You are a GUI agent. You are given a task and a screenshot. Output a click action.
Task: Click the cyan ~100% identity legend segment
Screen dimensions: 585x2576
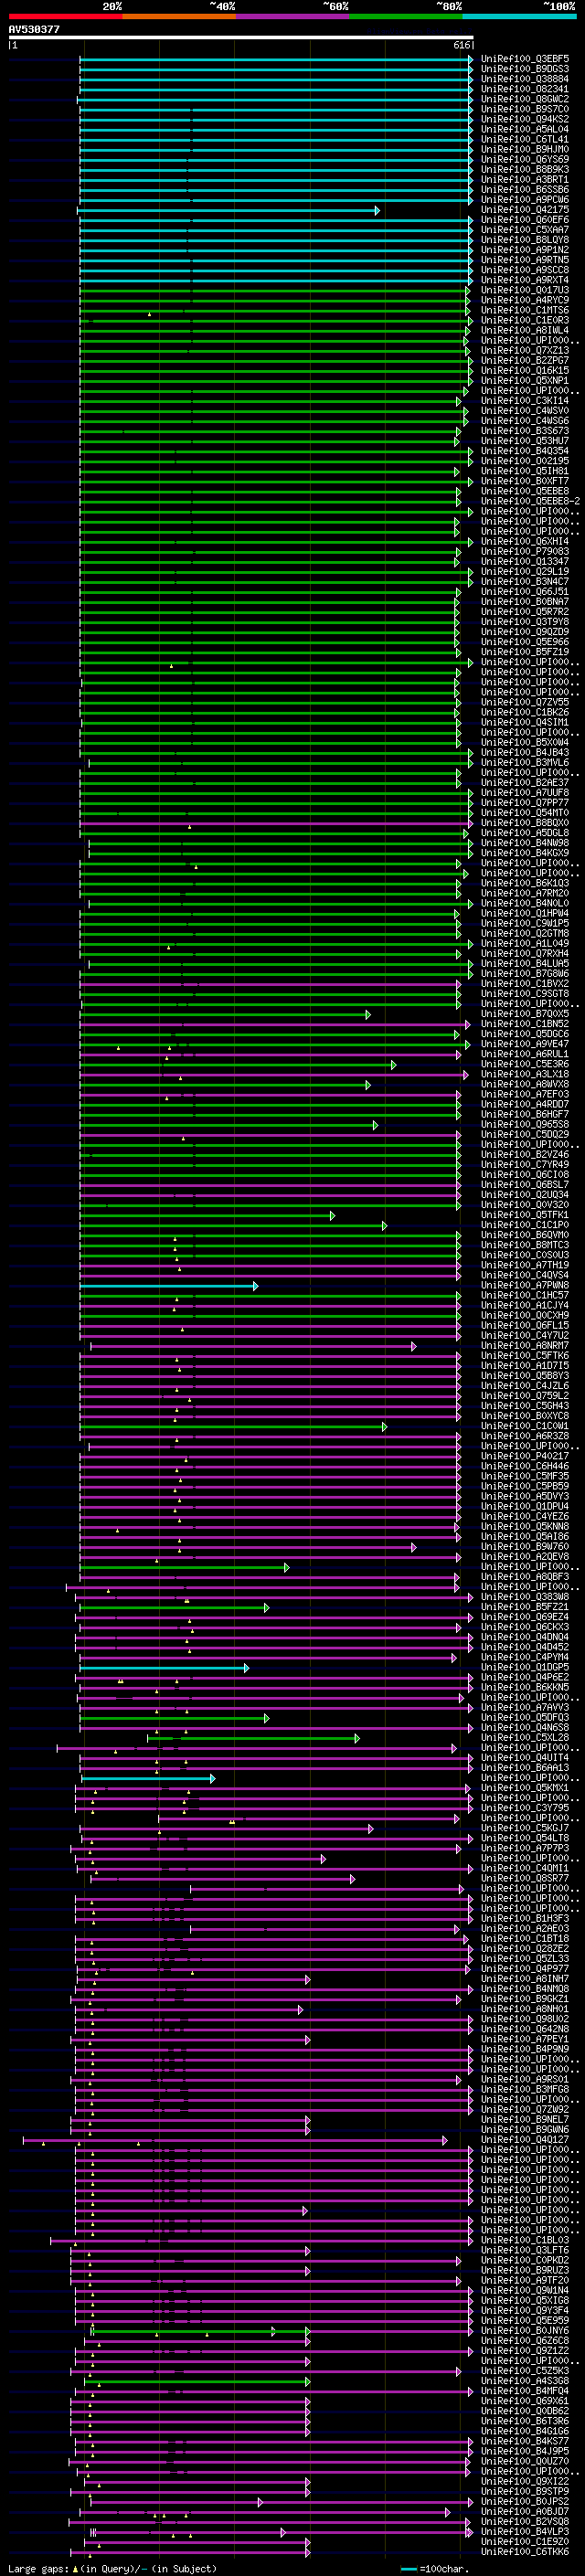pyautogui.click(x=520, y=16)
